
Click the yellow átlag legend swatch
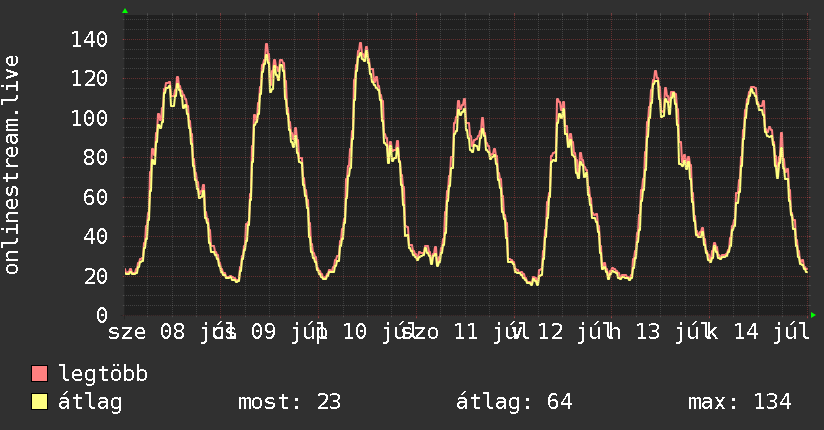tap(39, 402)
